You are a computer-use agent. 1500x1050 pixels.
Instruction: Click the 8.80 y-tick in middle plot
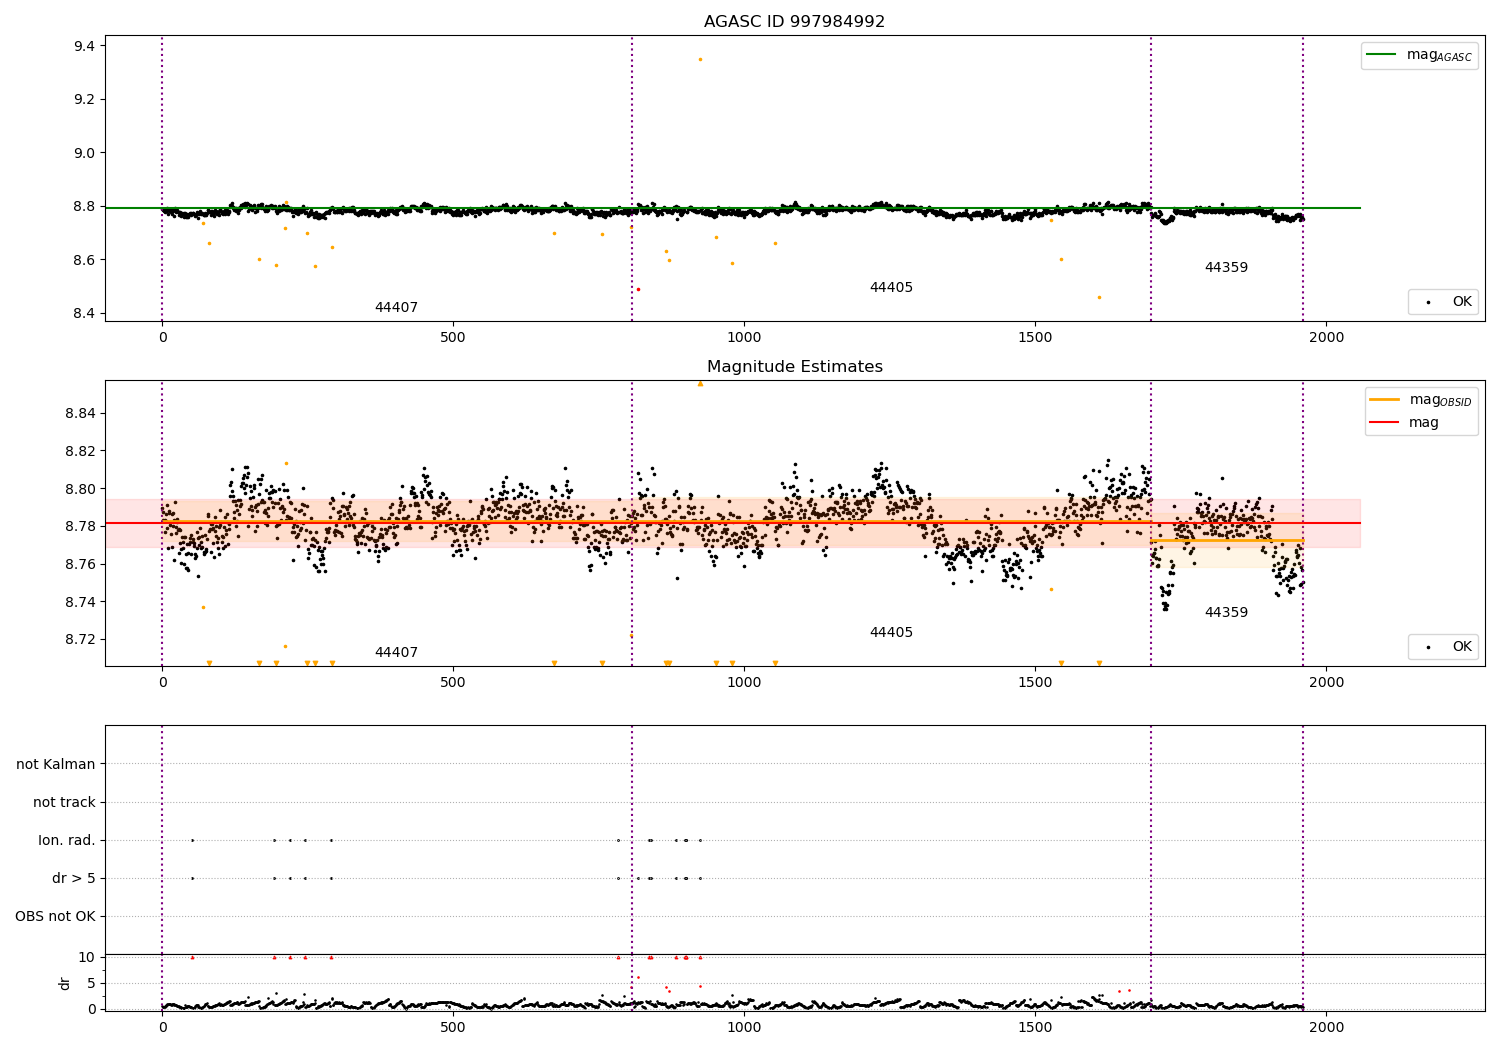(81, 489)
